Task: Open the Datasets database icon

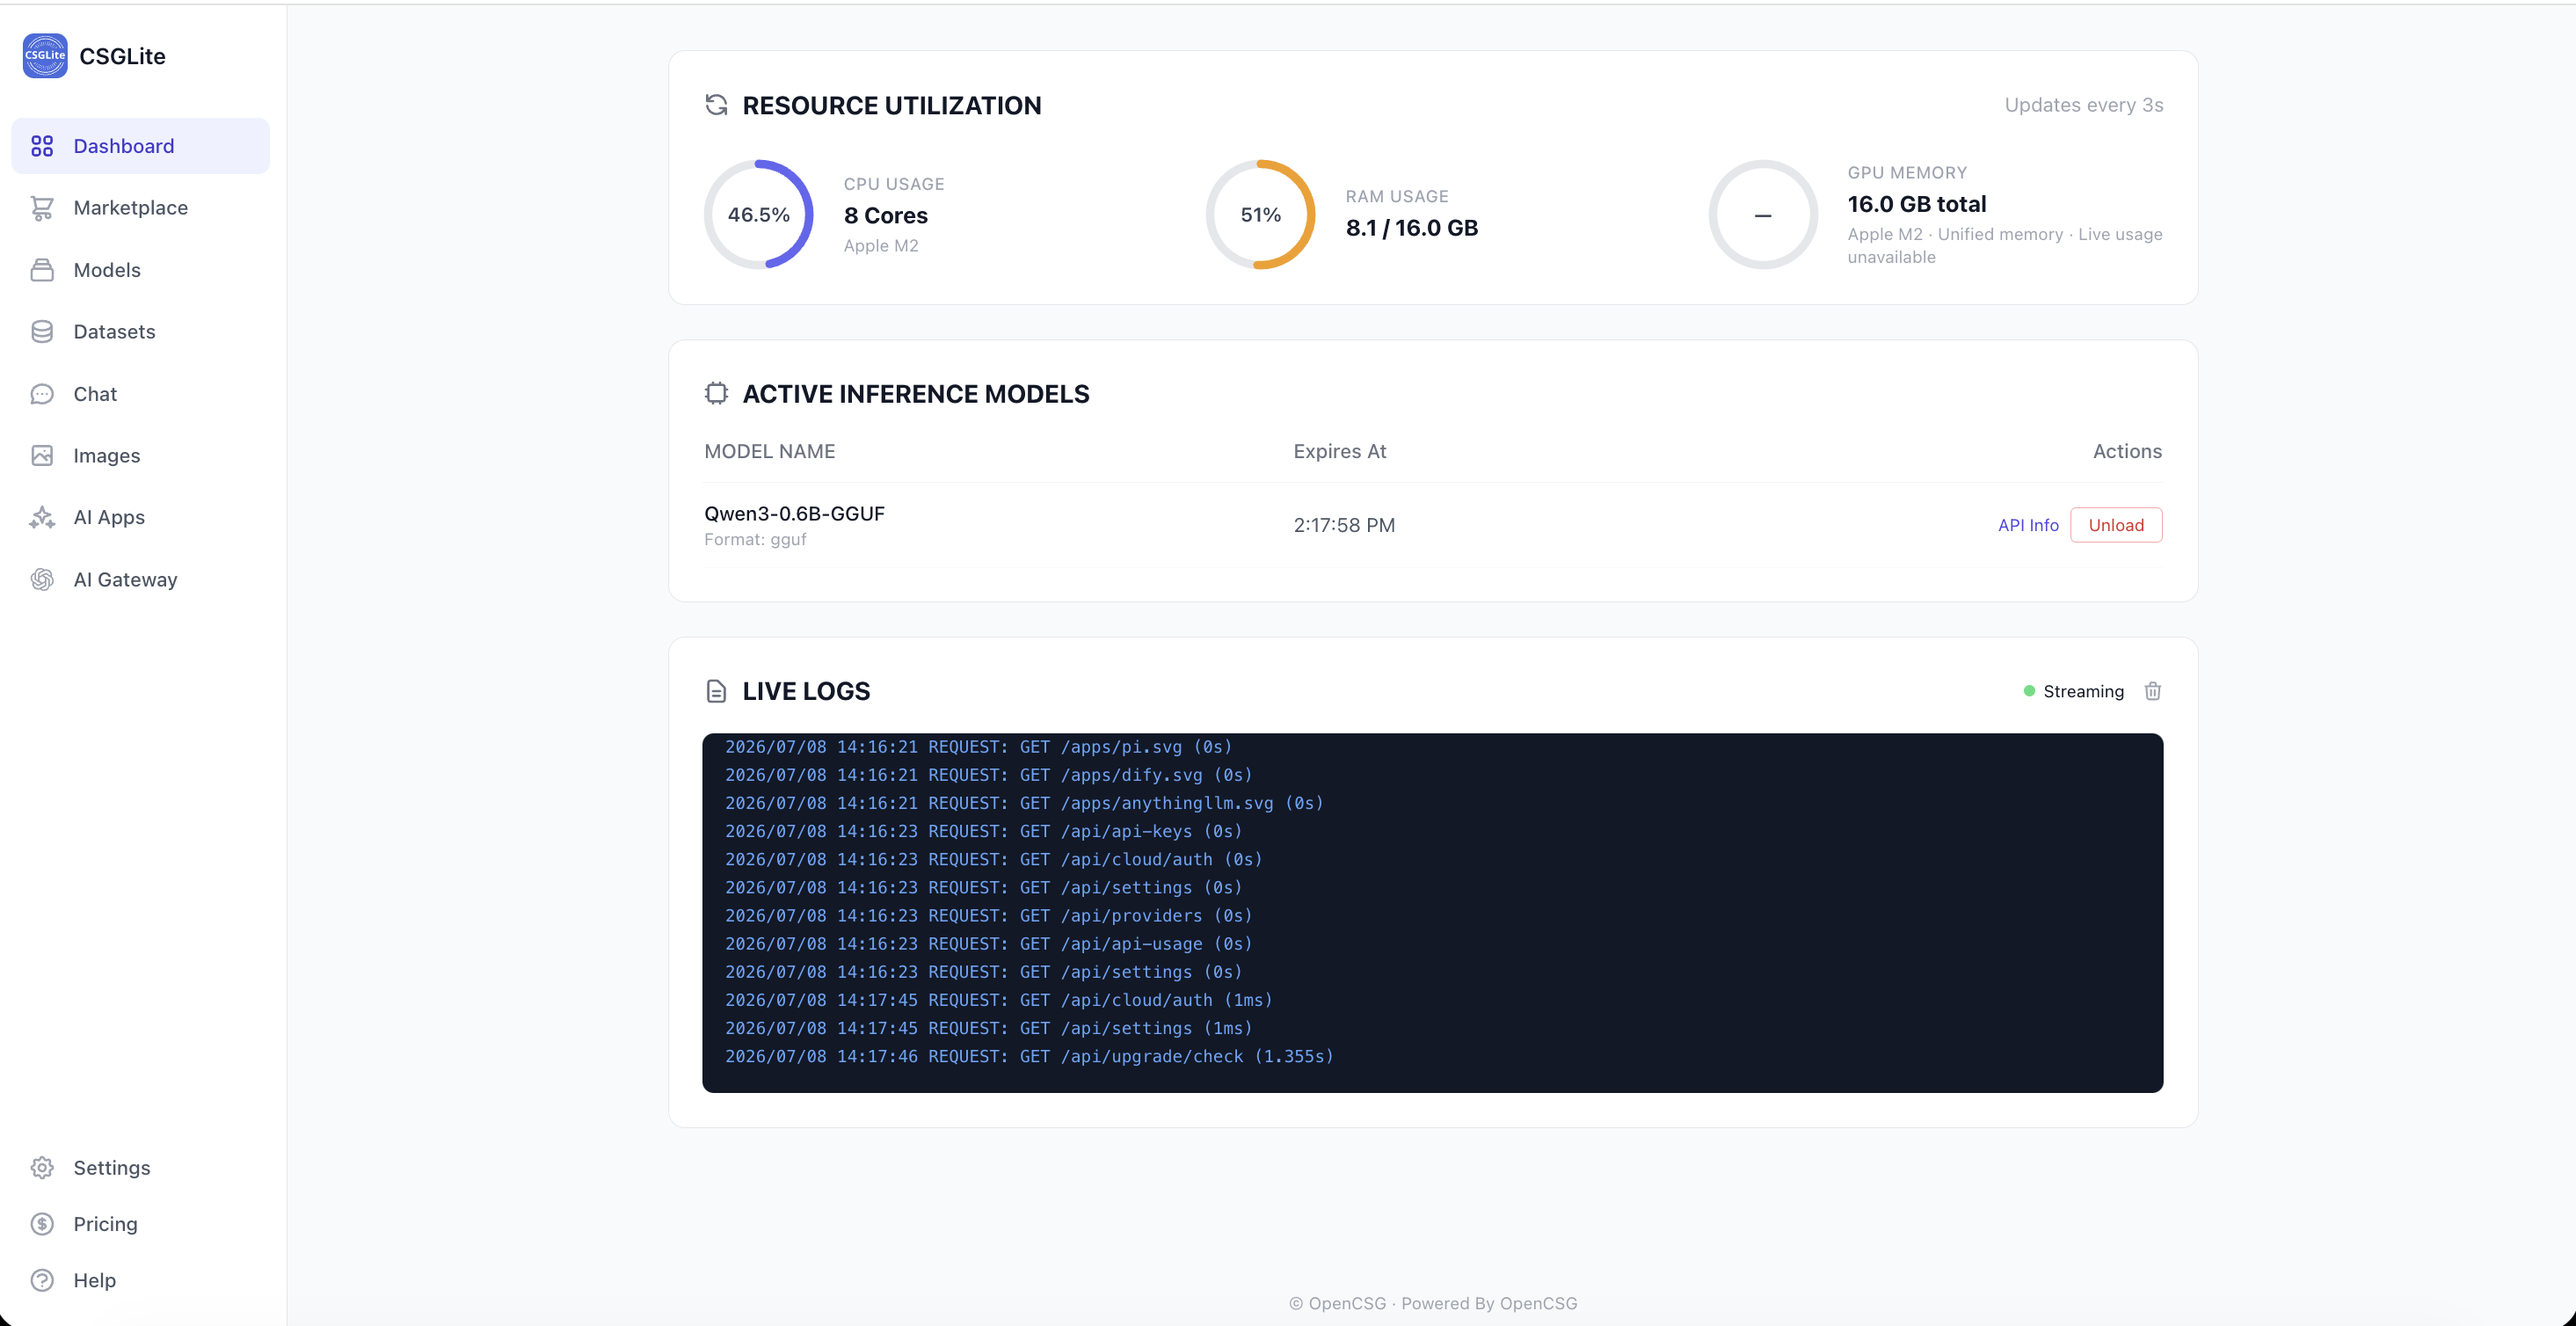Action: pyautogui.click(x=42, y=332)
